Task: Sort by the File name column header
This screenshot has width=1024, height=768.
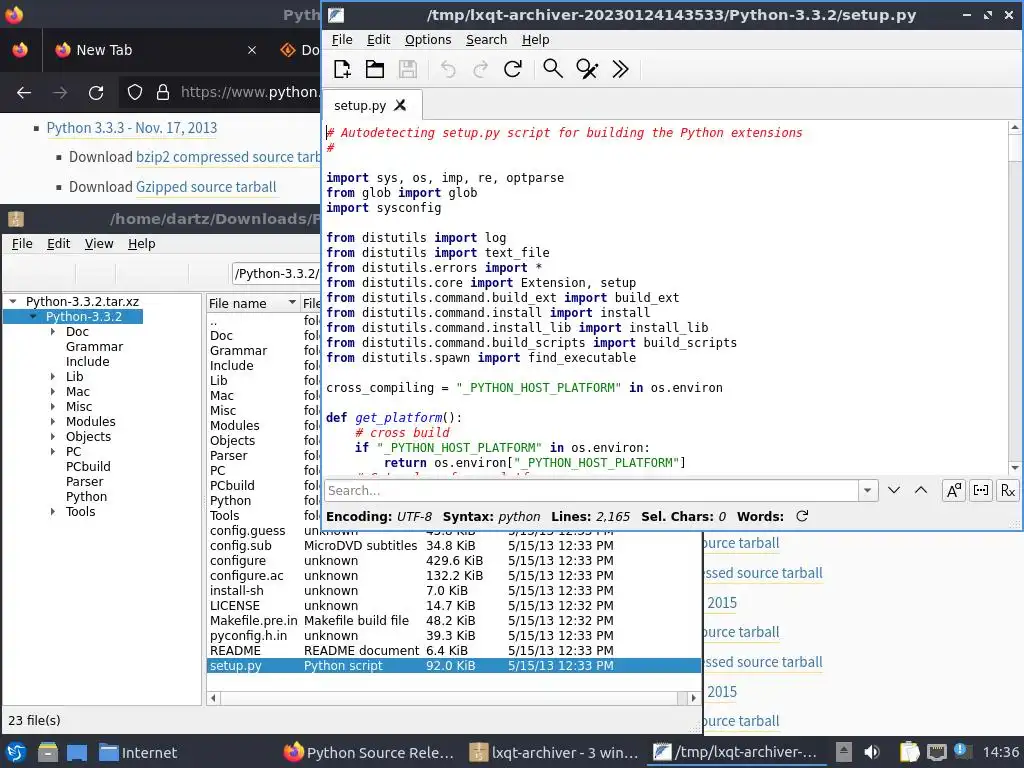Action: [253, 303]
